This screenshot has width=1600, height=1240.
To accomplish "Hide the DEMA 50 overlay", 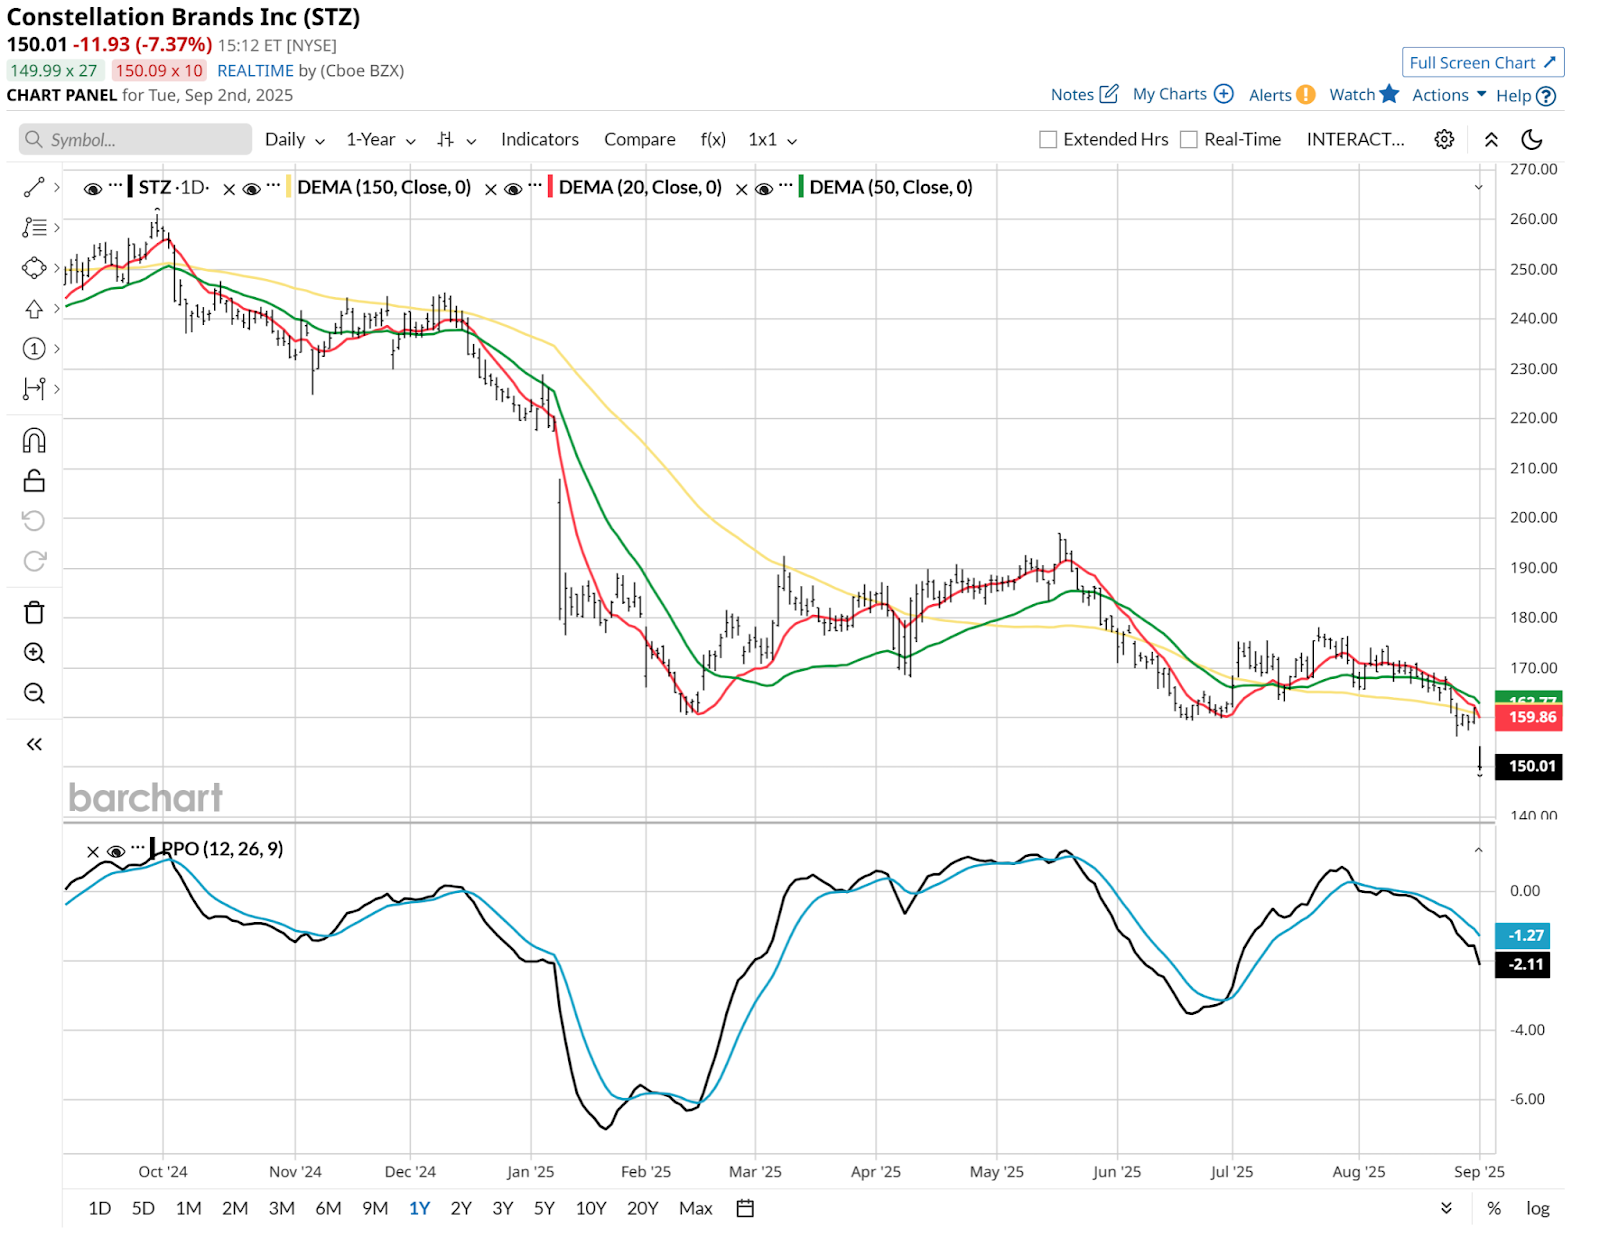I will [x=764, y=188].
